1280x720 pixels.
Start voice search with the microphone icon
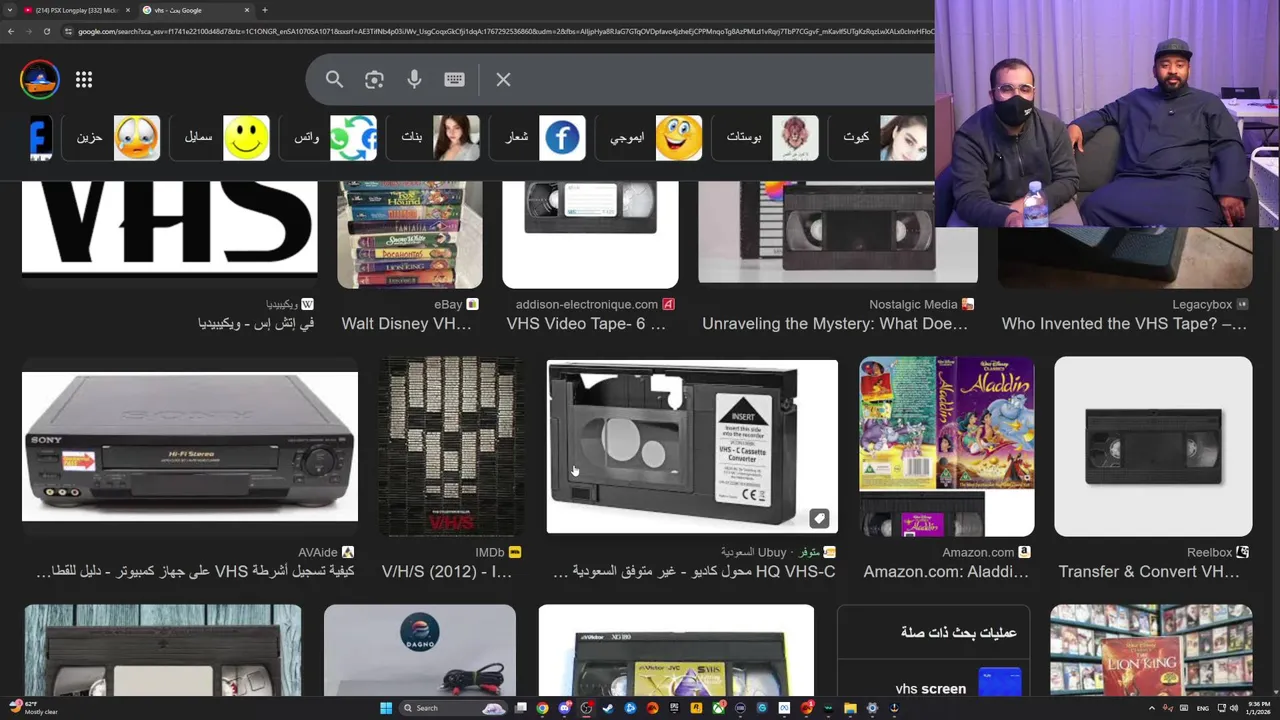(414, 79)
